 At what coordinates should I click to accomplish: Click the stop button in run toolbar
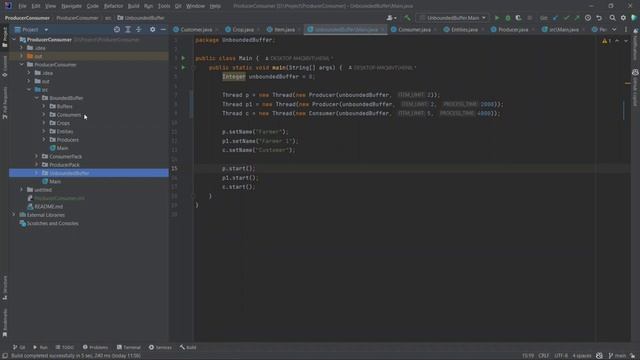click(529, 18)
